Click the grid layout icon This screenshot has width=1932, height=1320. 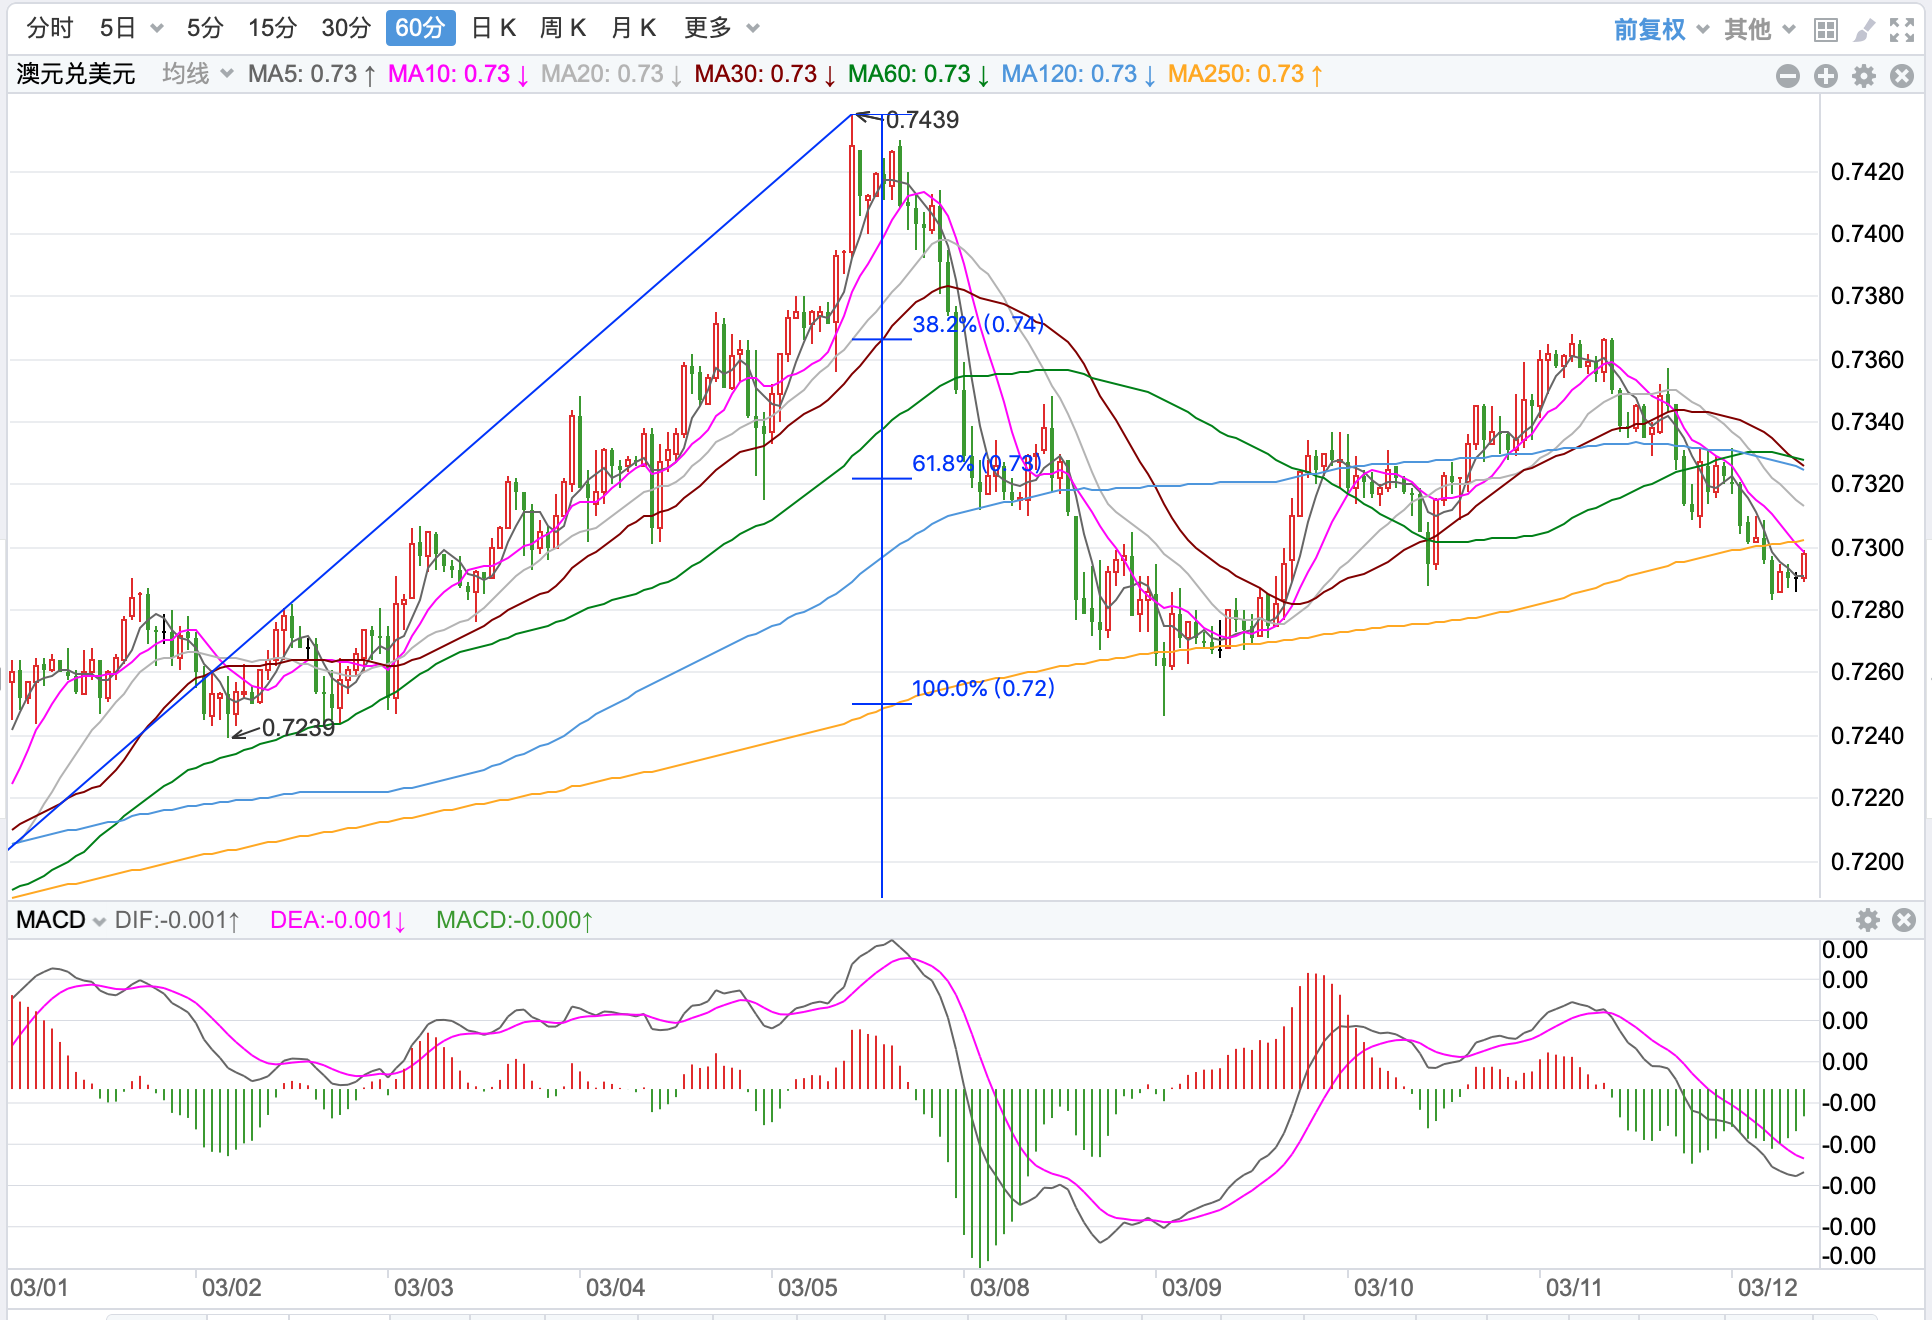[x=1826, y=30]
